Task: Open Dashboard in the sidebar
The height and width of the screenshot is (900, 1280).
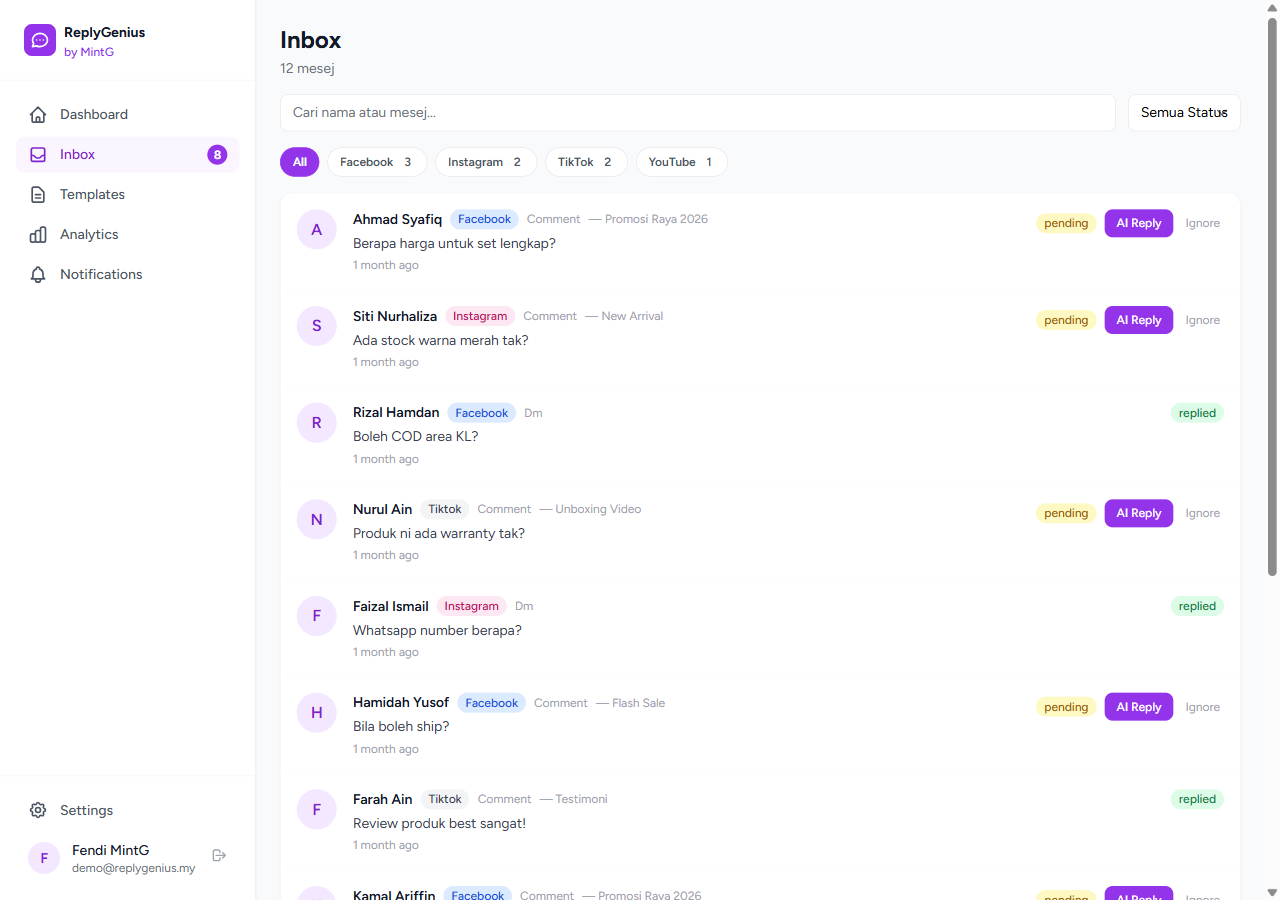Action: pyautogui.click(x=128, y=114)
